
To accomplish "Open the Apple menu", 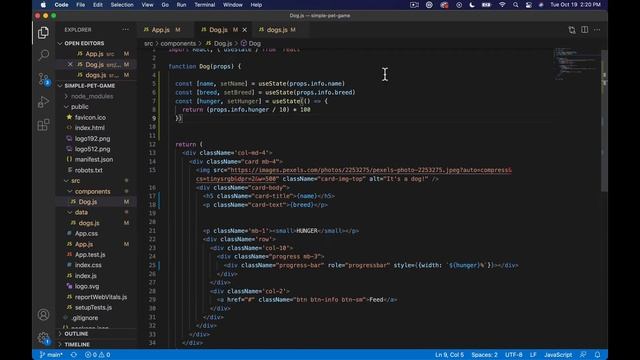I will coord(43,5).
